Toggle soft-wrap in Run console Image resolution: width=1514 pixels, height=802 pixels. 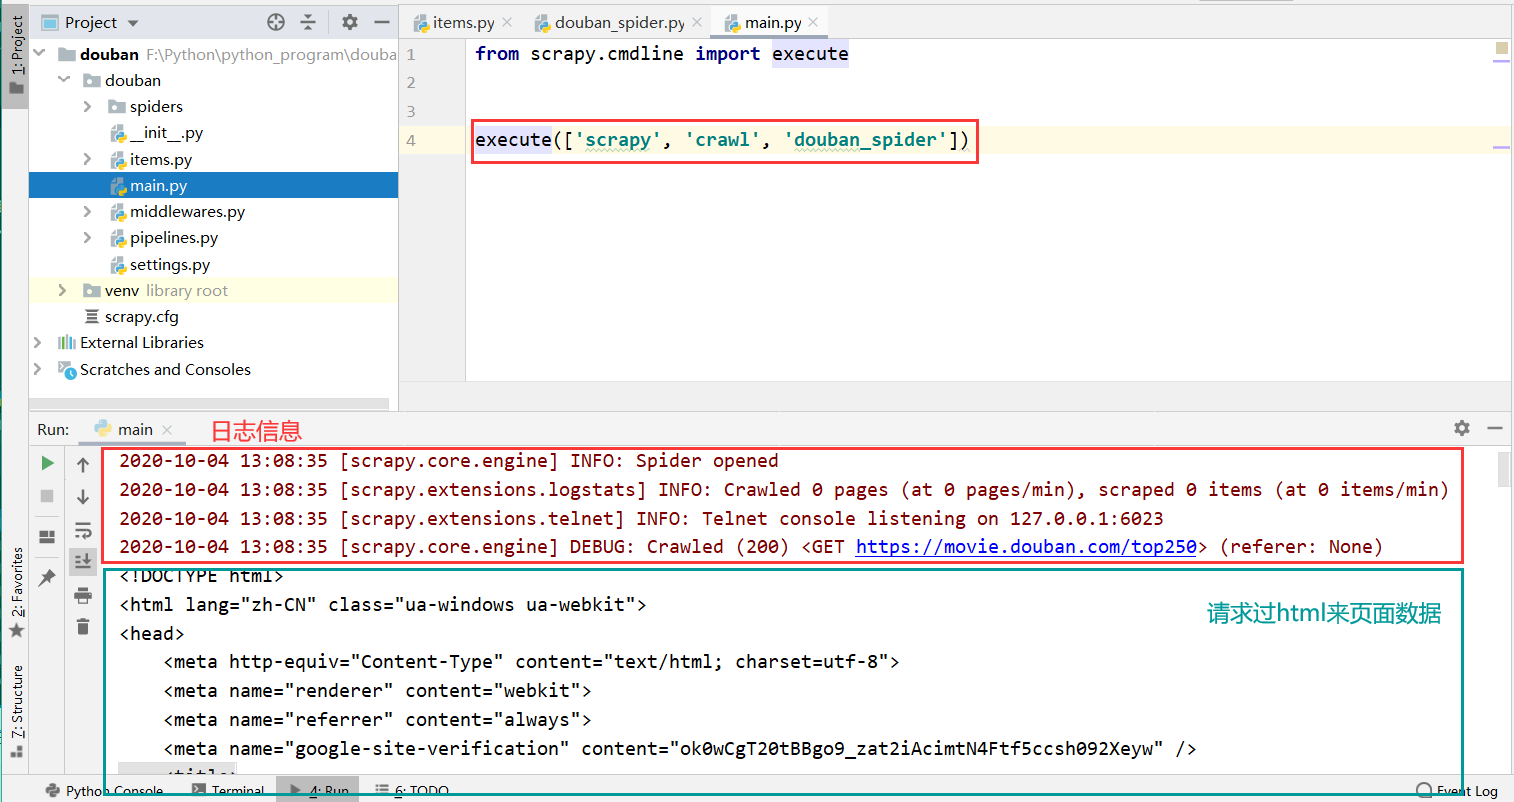click(83, 530)
